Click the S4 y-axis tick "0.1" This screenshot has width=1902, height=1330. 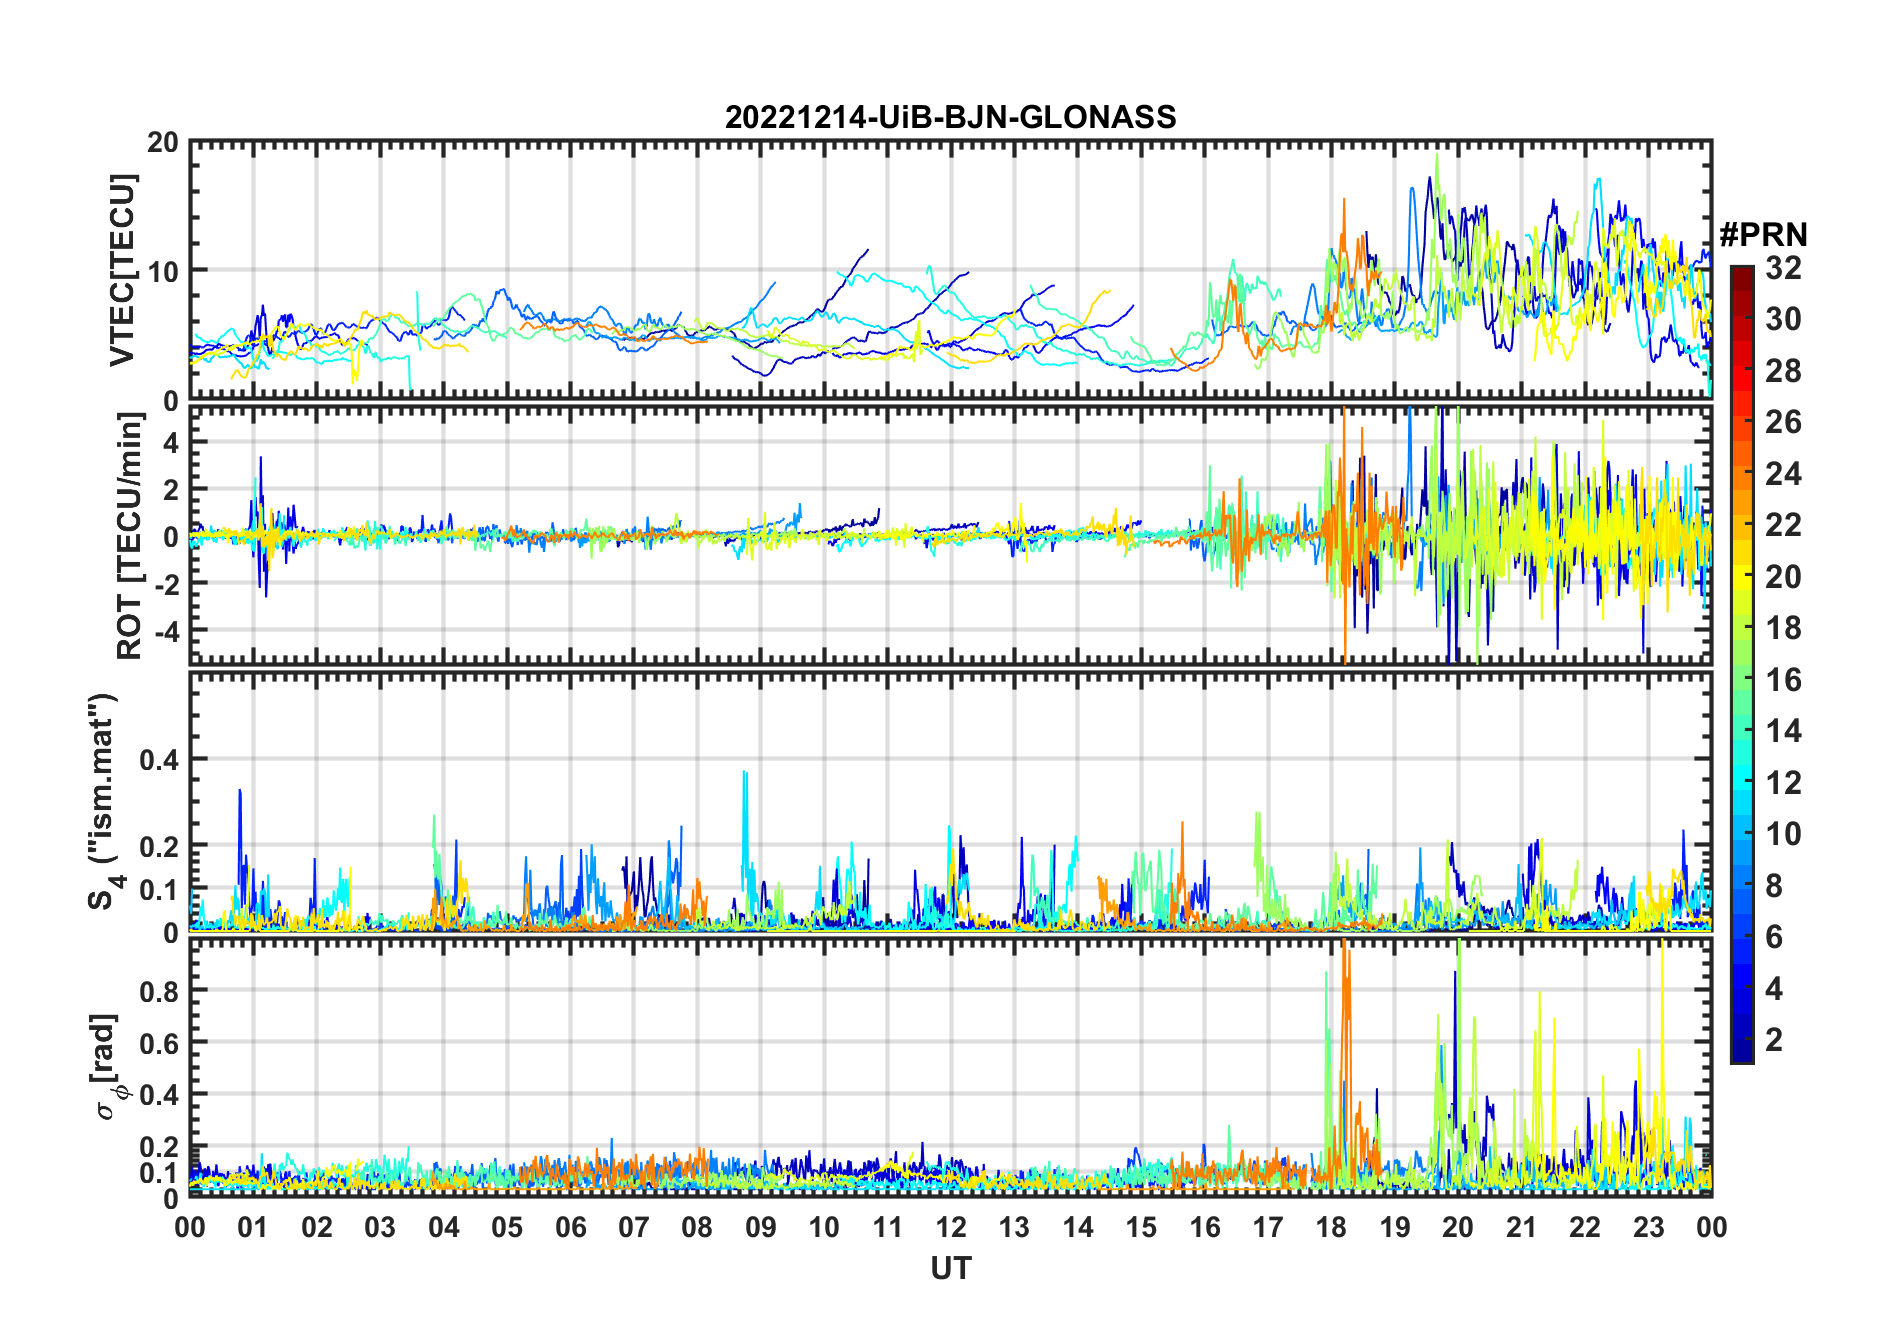(x=159, y=889)
